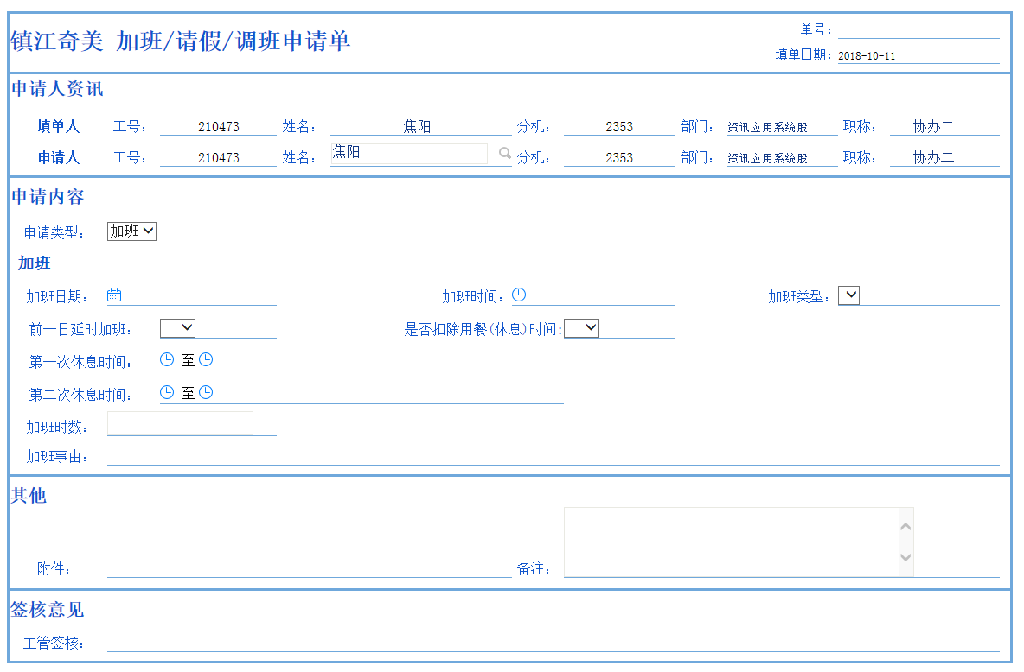Click 职称 协办二 in the 填单人 row
The height and width of the screenshot is (672, 1024).
pos(933,127)
